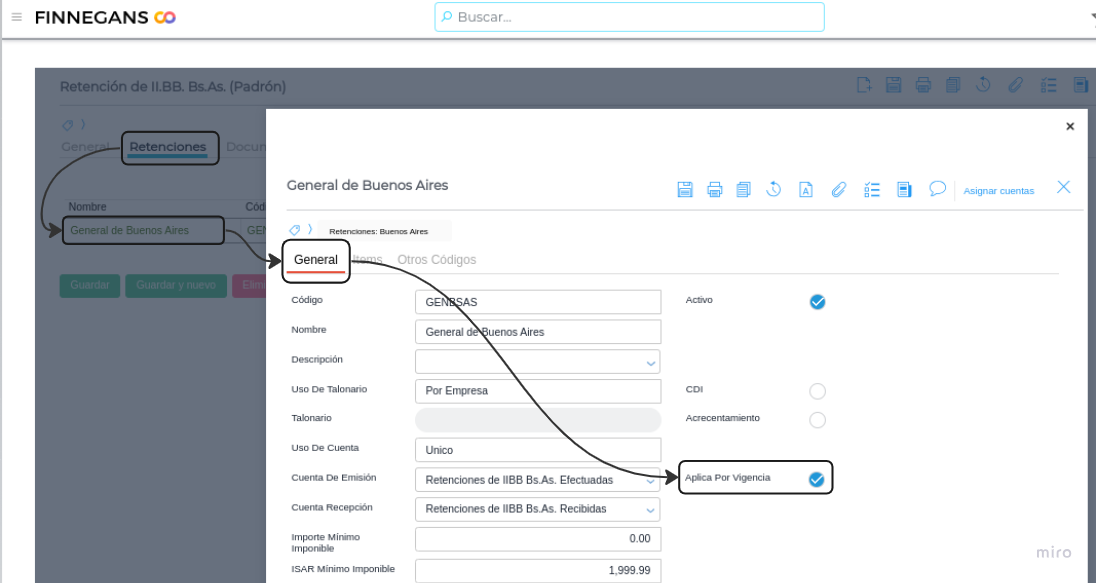This screenshot has height=583, width=1096.
Task: Click the print icon in the dialog toolbar
Action: click(x=714, y=189)
